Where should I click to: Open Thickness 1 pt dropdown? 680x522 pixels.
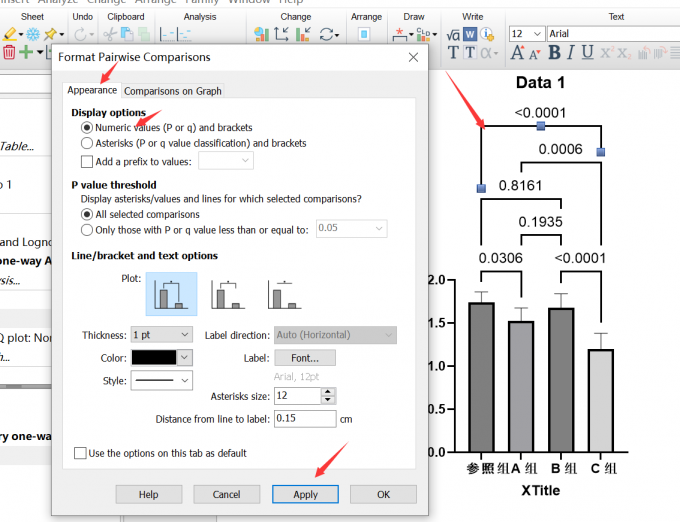[161, 335]
